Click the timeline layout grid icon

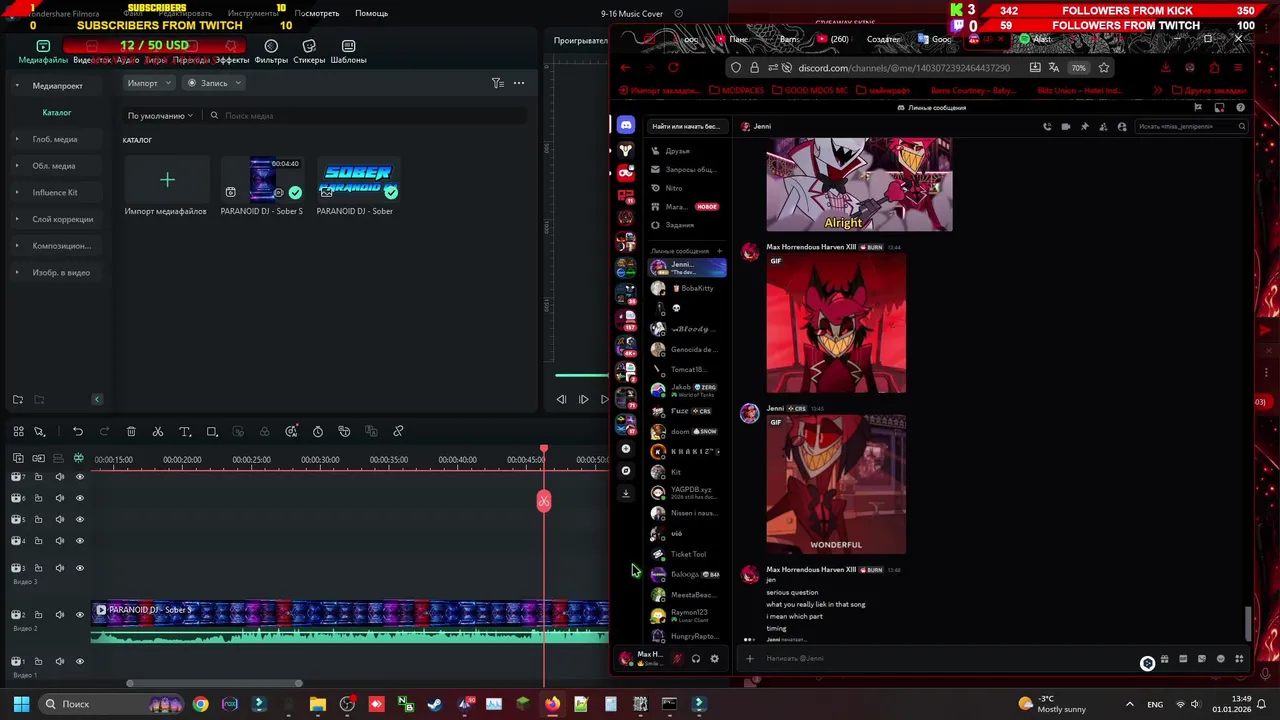tap(18, 431)
